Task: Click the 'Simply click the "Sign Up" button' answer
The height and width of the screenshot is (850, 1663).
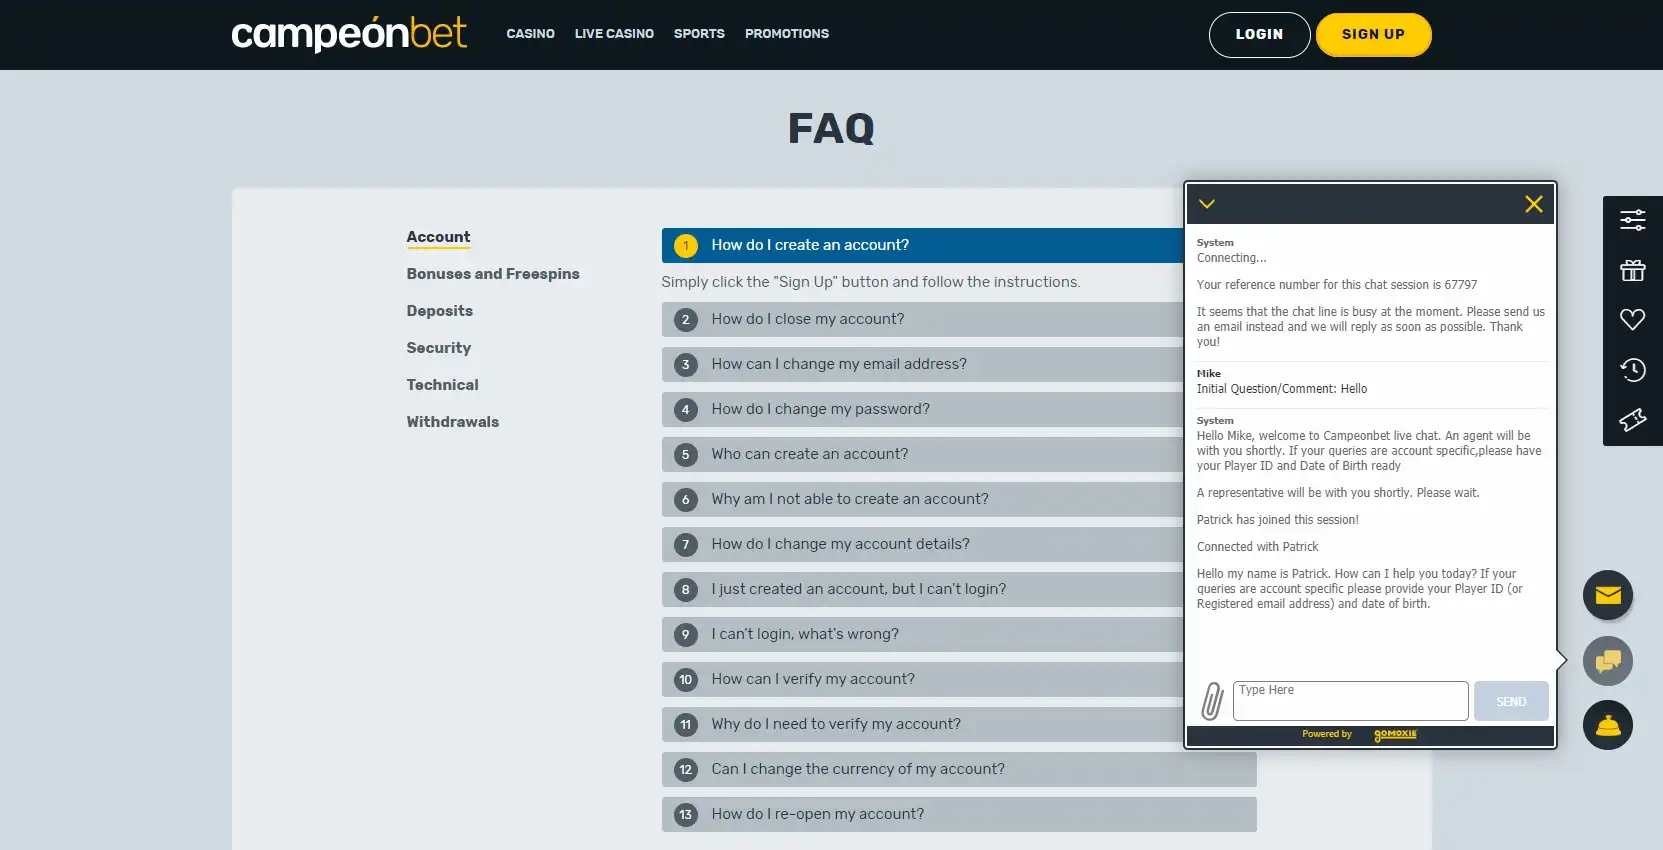Action: 871,282
